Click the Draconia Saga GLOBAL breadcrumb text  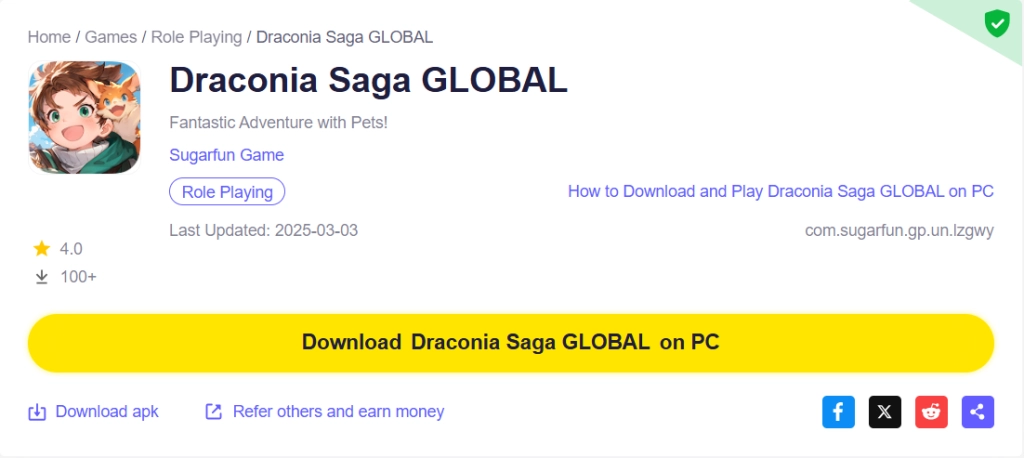[x=344, y=37]
